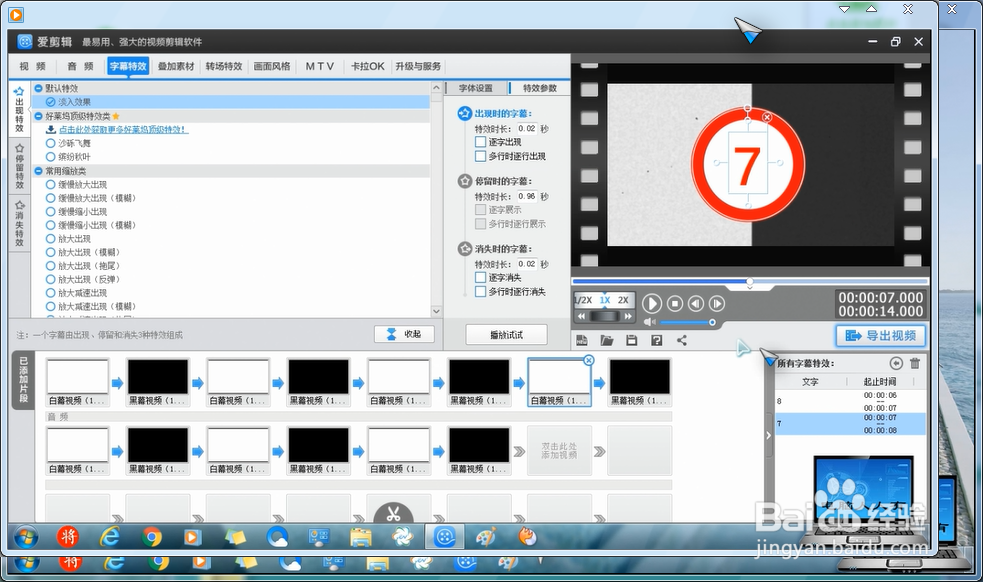
Task: Select 1/2X playback speed
Action: [584, 300]
